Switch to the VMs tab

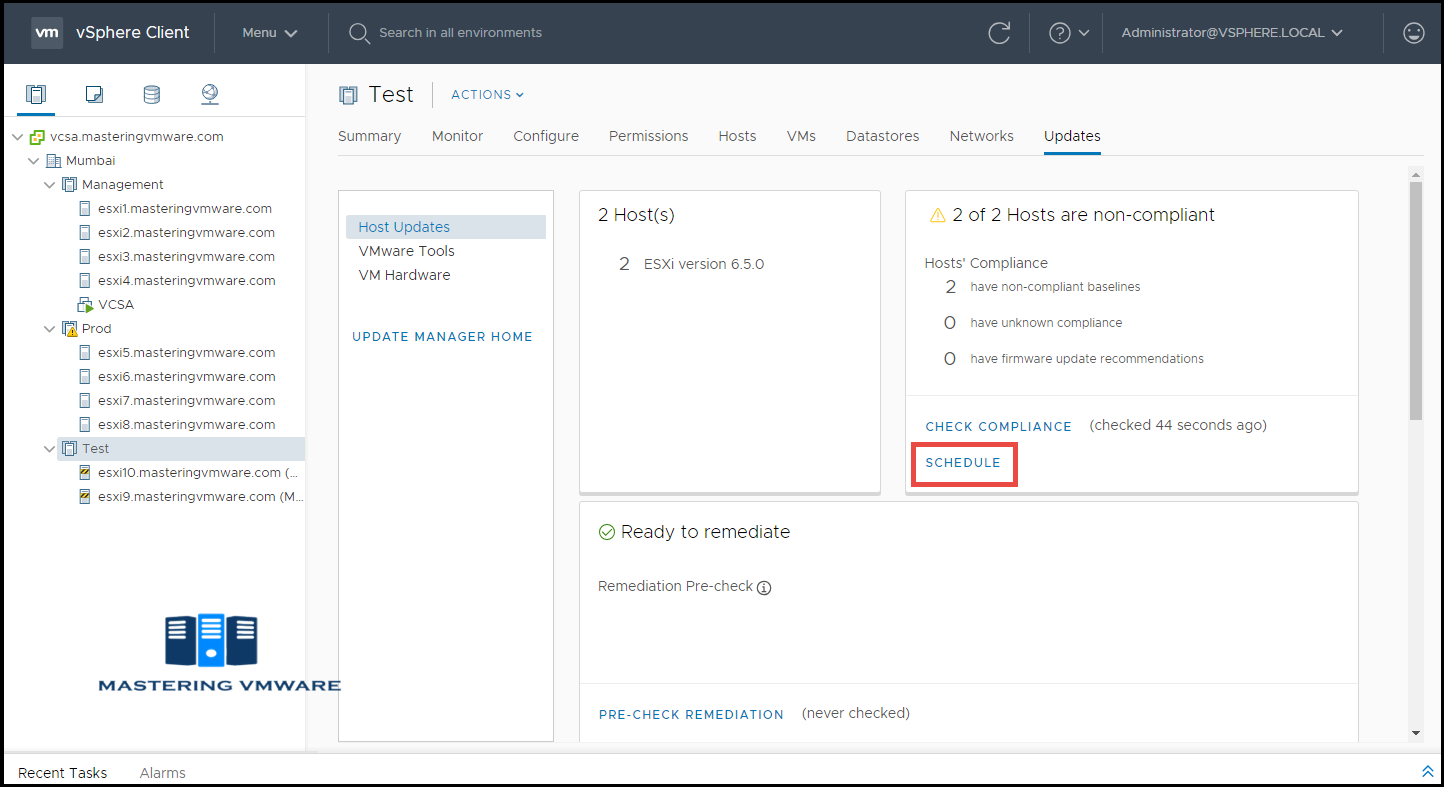(x=801, y=136)
